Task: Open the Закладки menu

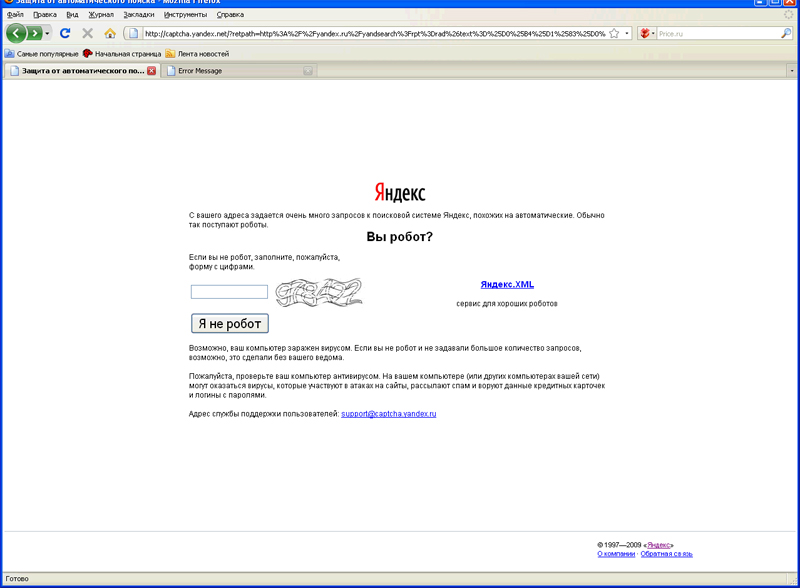Action: 139,14
